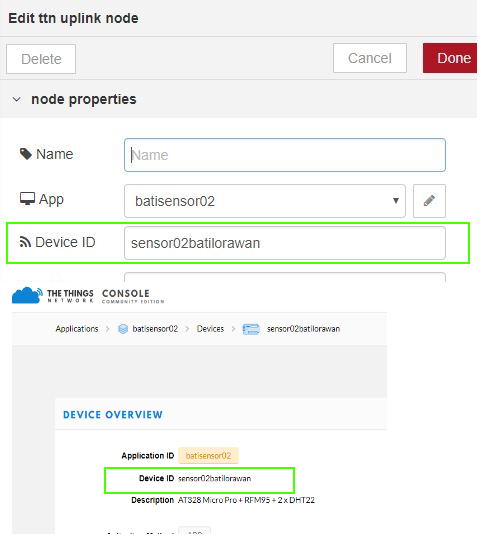Click the Console Community Edition title
The image size is (495, 546).
(x=133, y=296)
